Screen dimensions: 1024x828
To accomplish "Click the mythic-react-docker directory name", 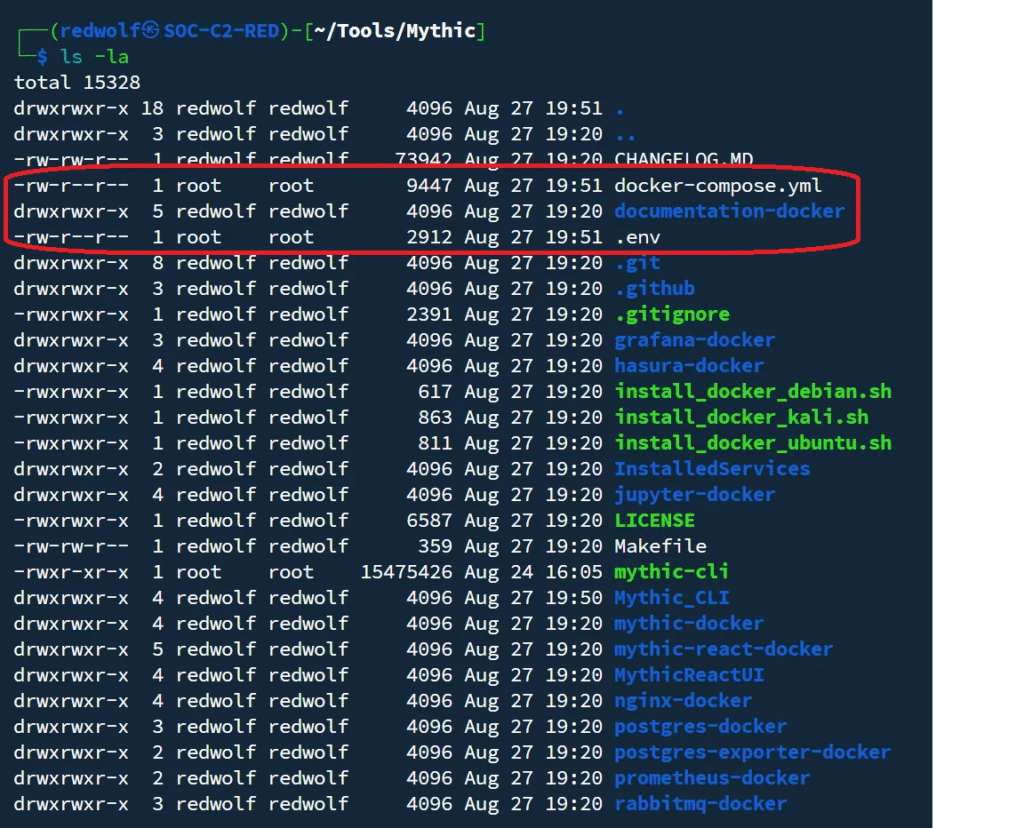I will (724, 649).
